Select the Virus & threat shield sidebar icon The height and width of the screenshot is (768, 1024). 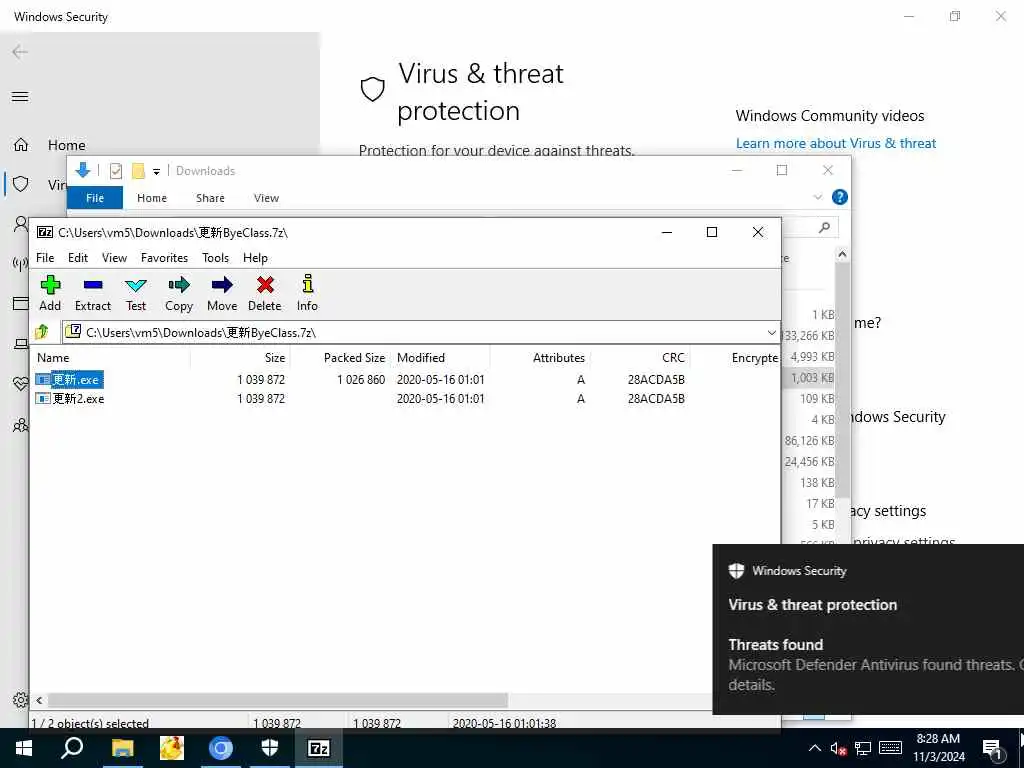click(21, 184)
